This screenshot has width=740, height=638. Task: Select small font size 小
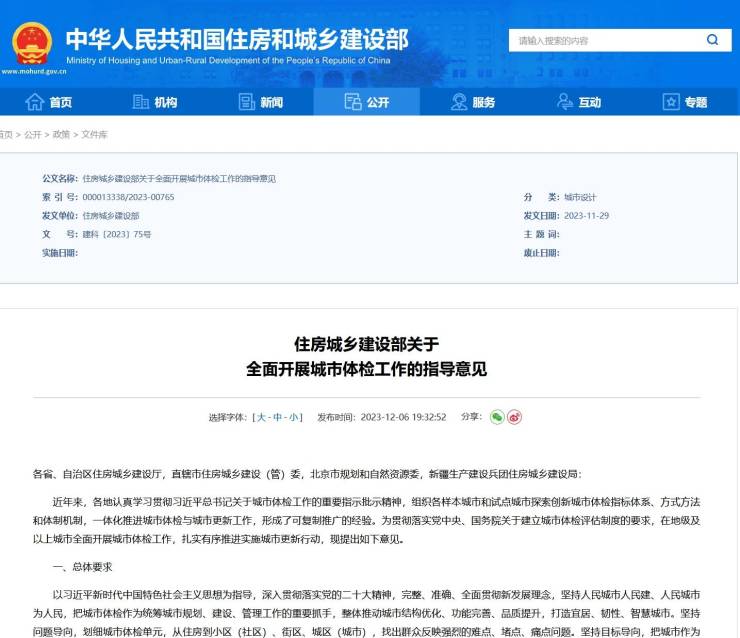[x=294, y=417]
